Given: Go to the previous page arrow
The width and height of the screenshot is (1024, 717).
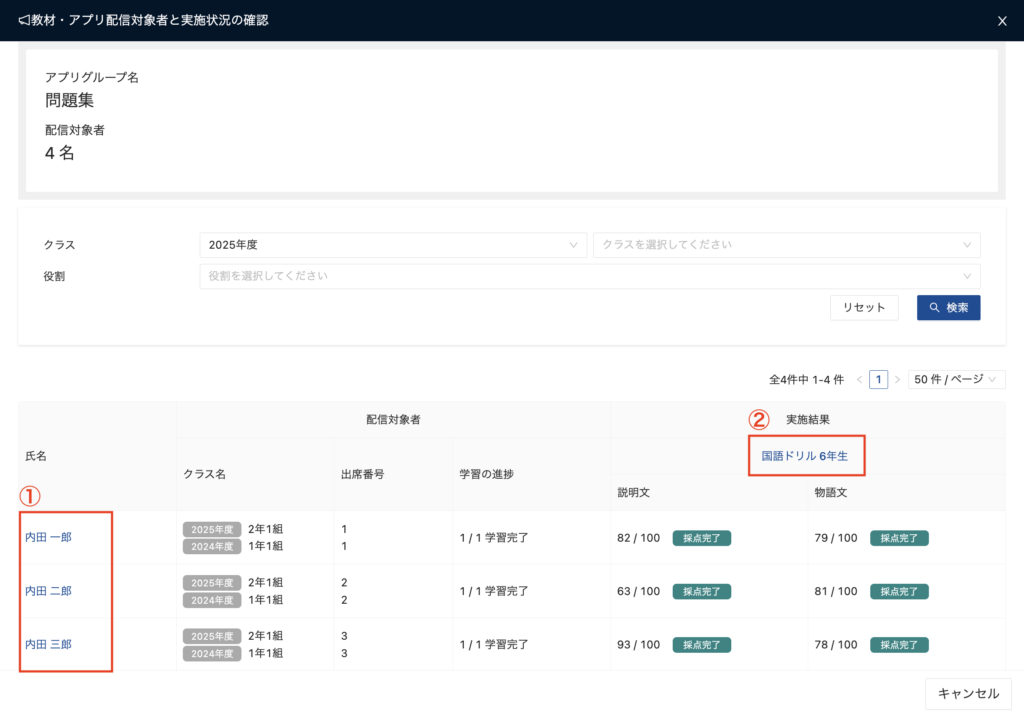Looking at the screenshot, I should click(x=859, y=380).
